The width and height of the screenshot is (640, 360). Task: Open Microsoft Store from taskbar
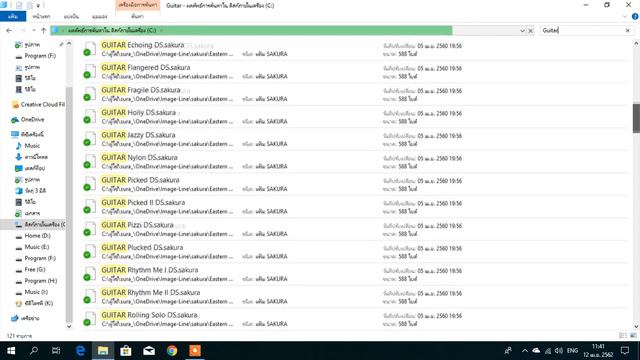coord(126,351)
